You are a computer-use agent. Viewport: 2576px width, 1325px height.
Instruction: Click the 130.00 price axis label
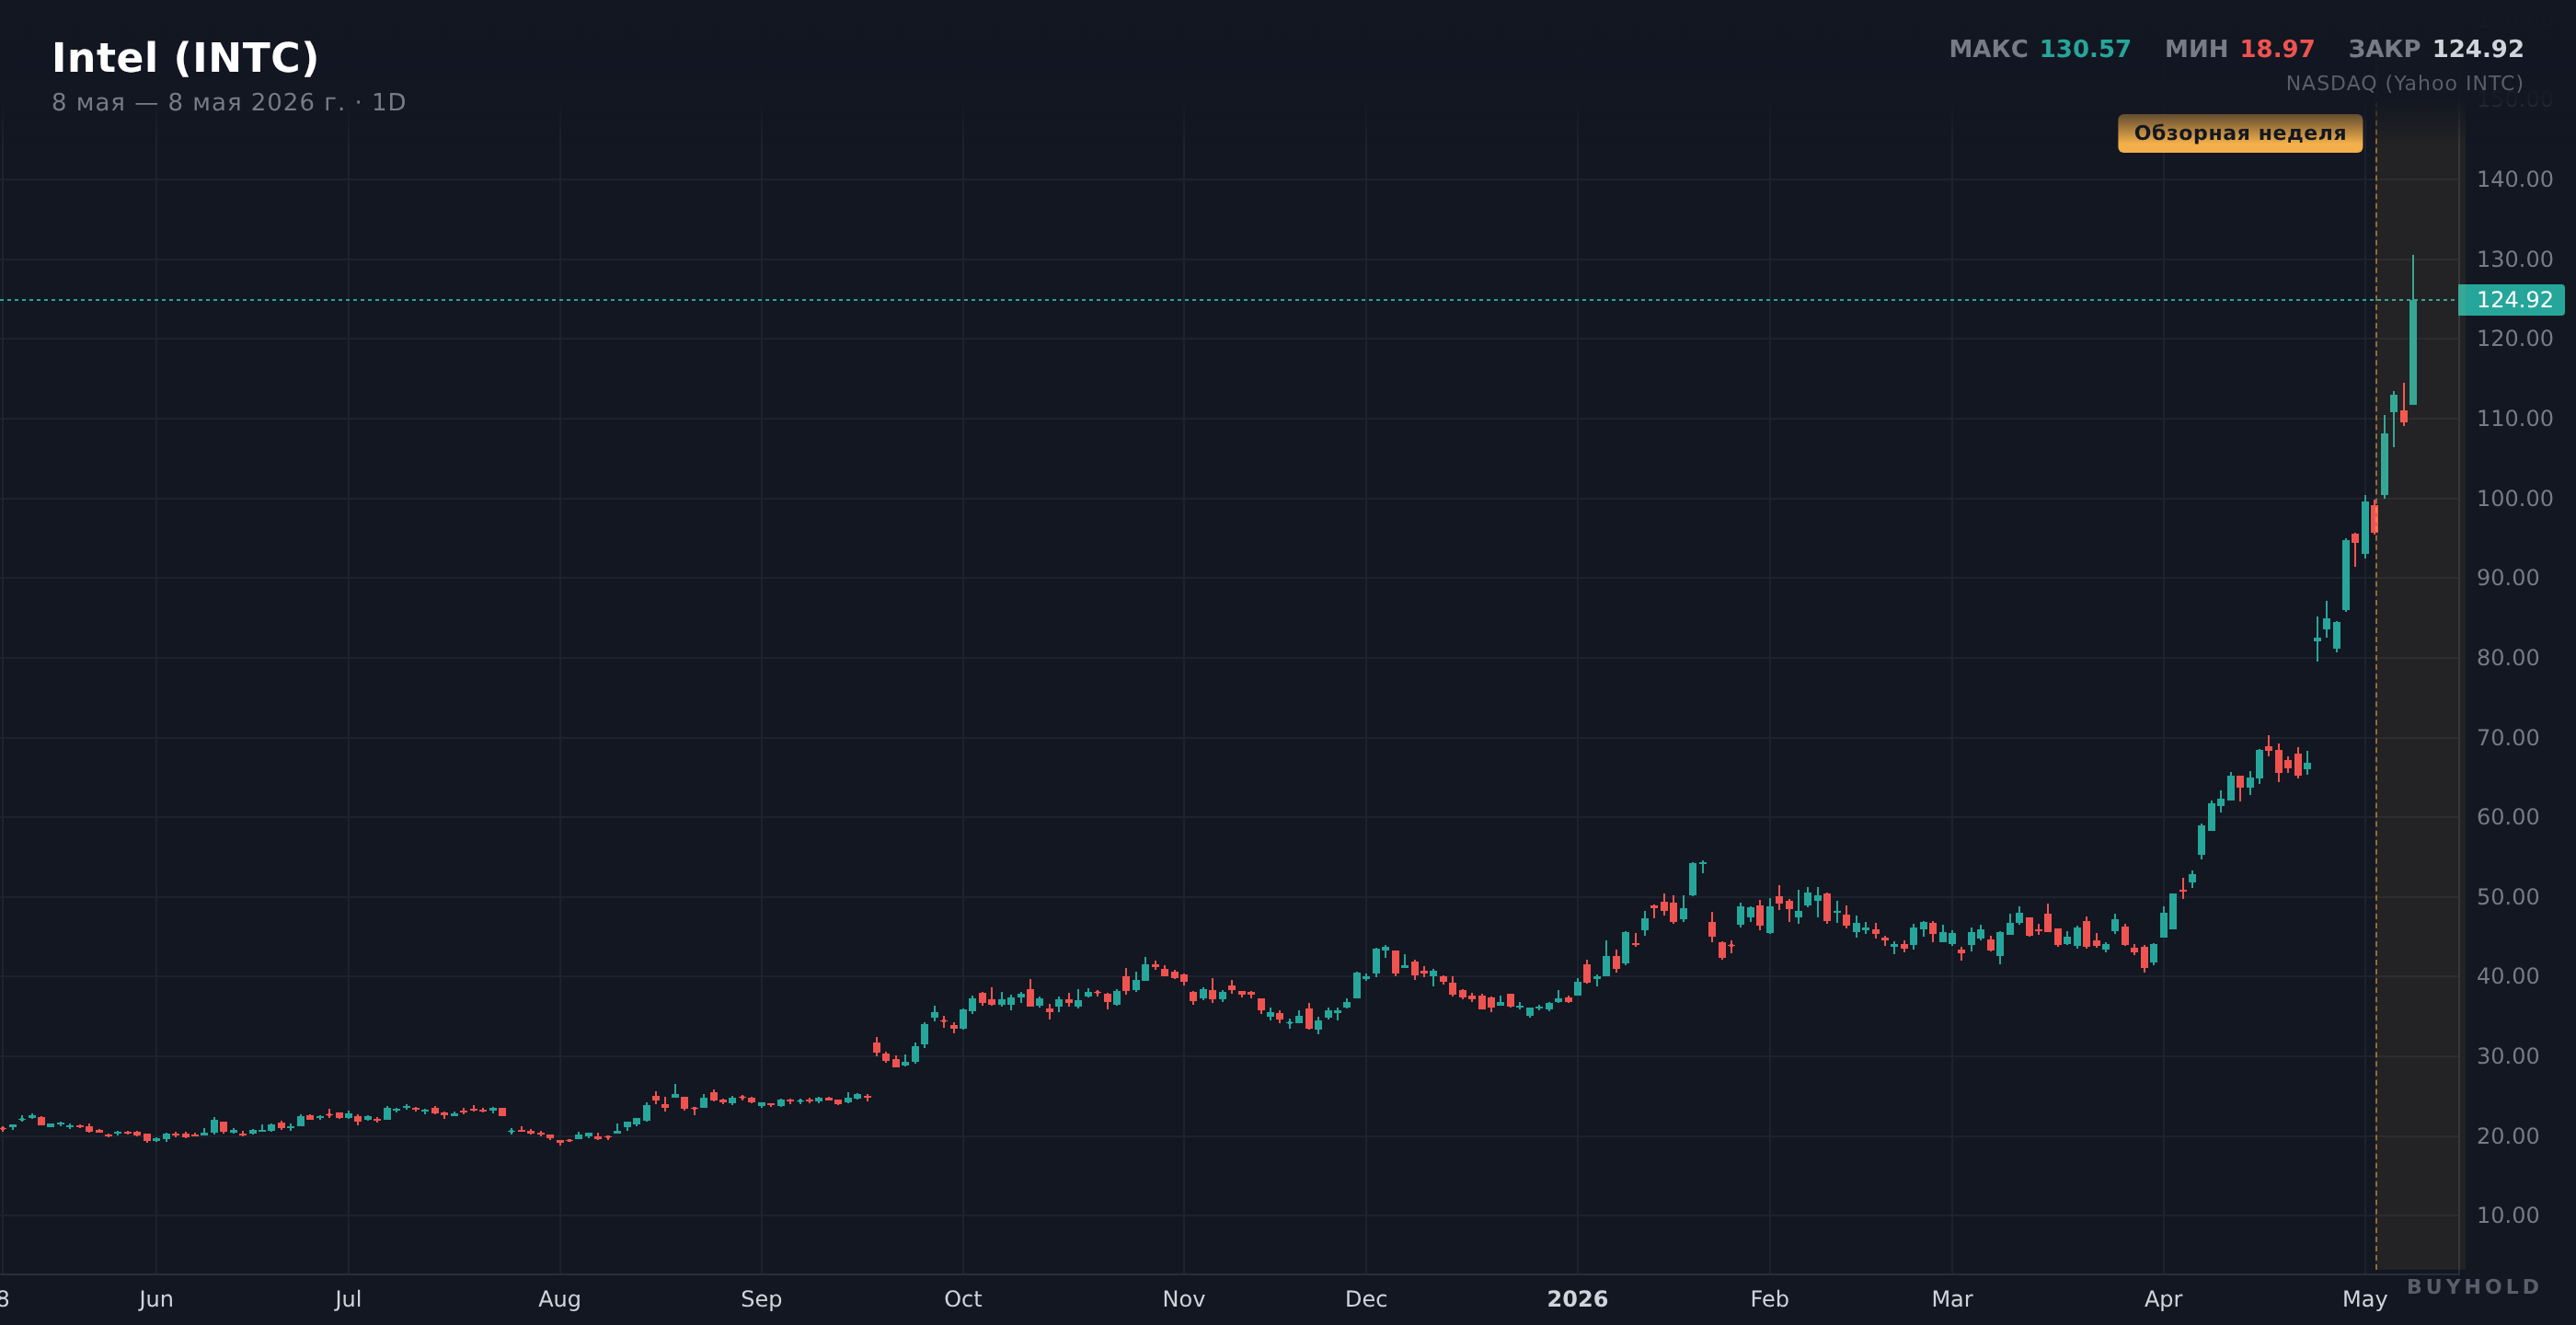click(2514, 259)
